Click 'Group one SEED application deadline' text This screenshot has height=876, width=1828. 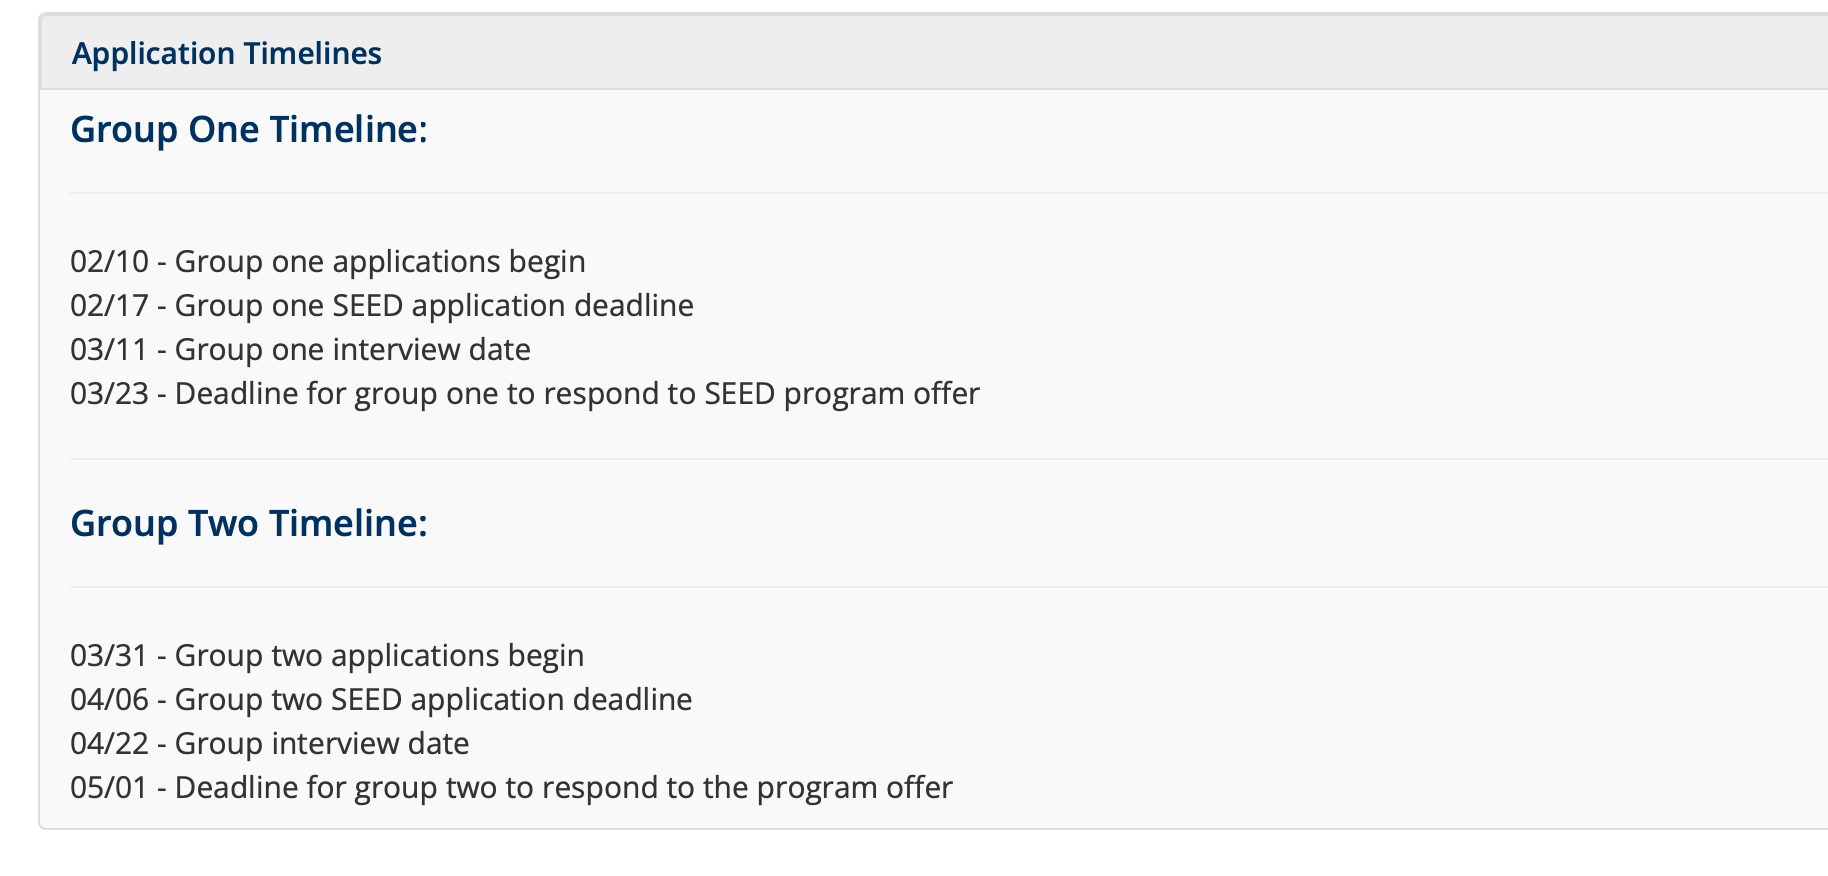[x=434, y=306]
